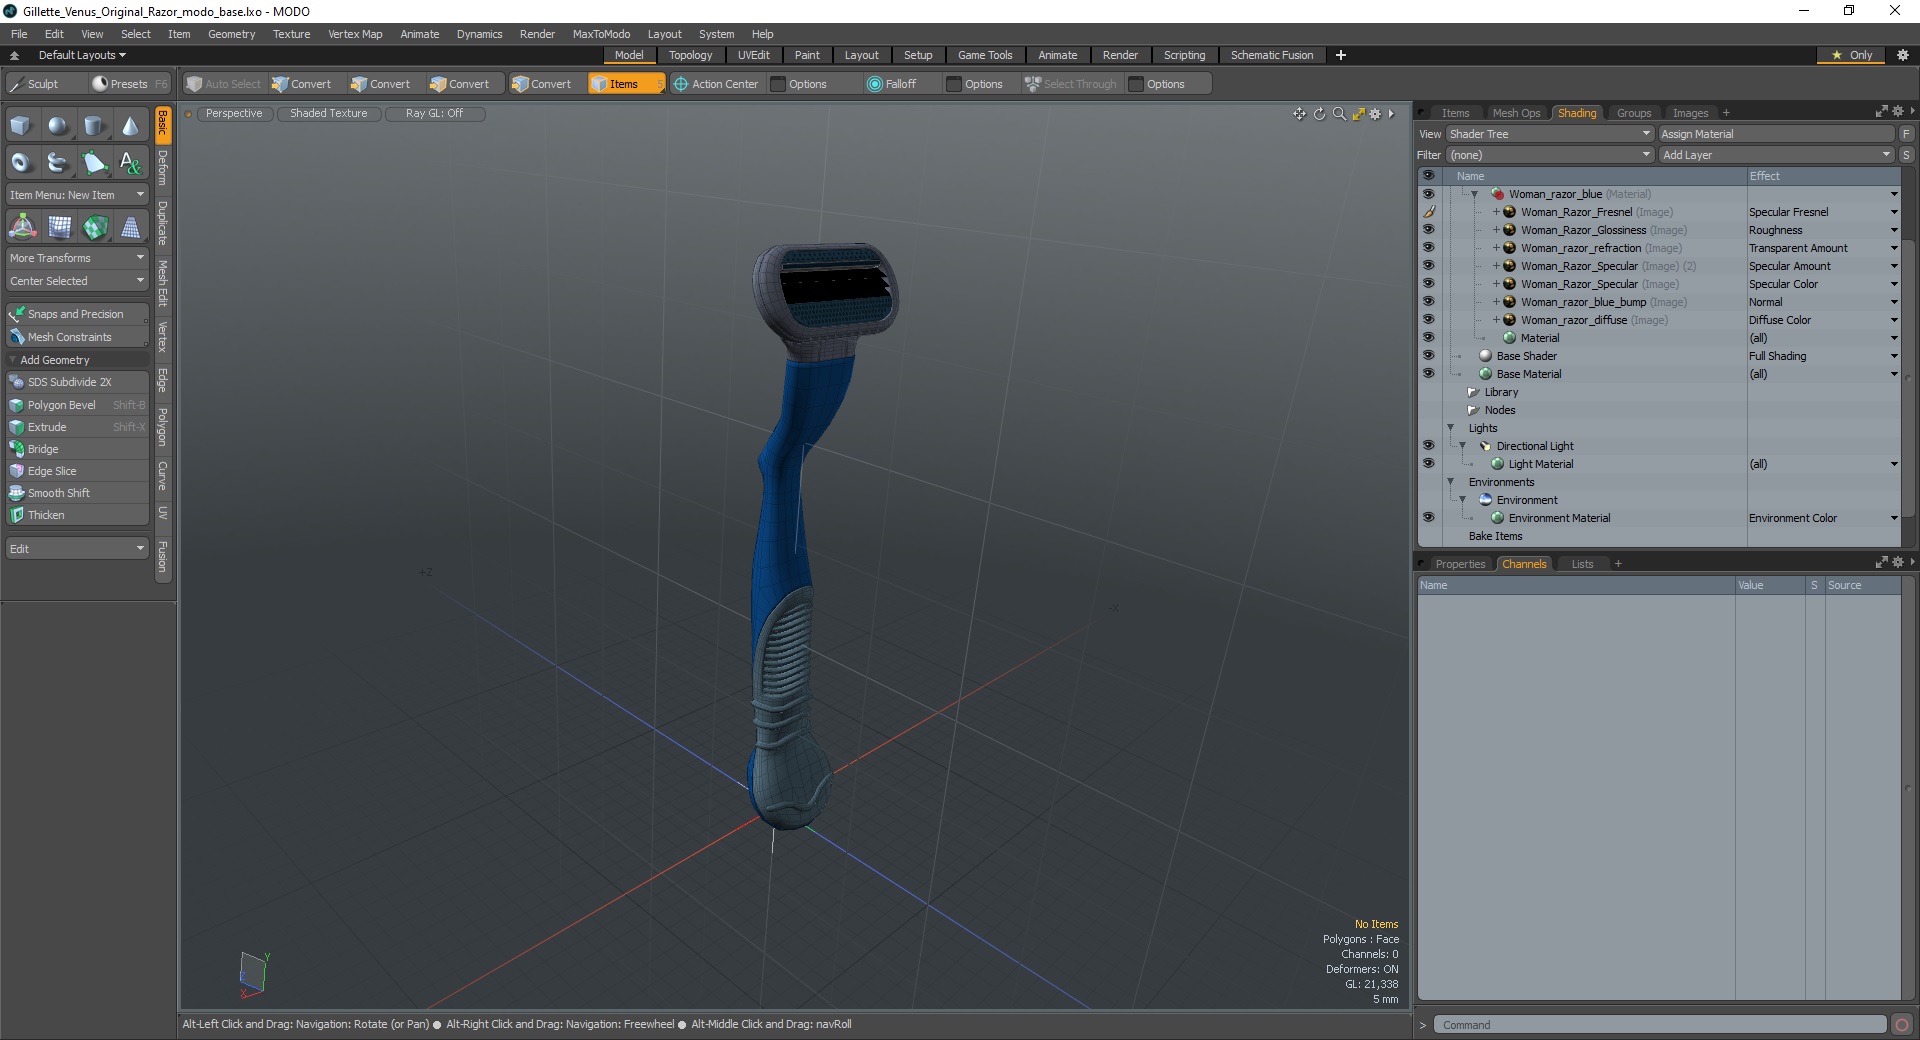Click the Command input field

[1660, 1025]
